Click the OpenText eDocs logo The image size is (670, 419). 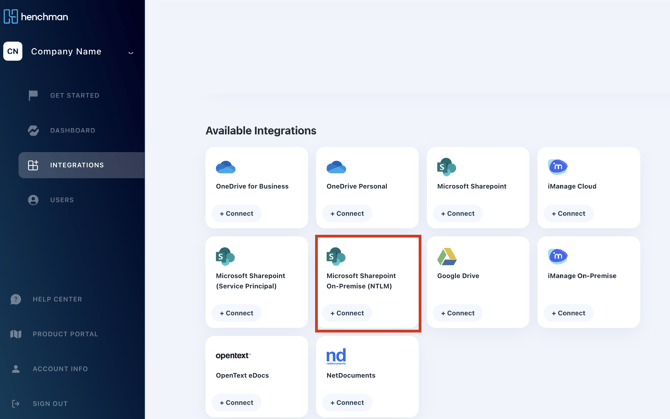(x=233, y=356)
